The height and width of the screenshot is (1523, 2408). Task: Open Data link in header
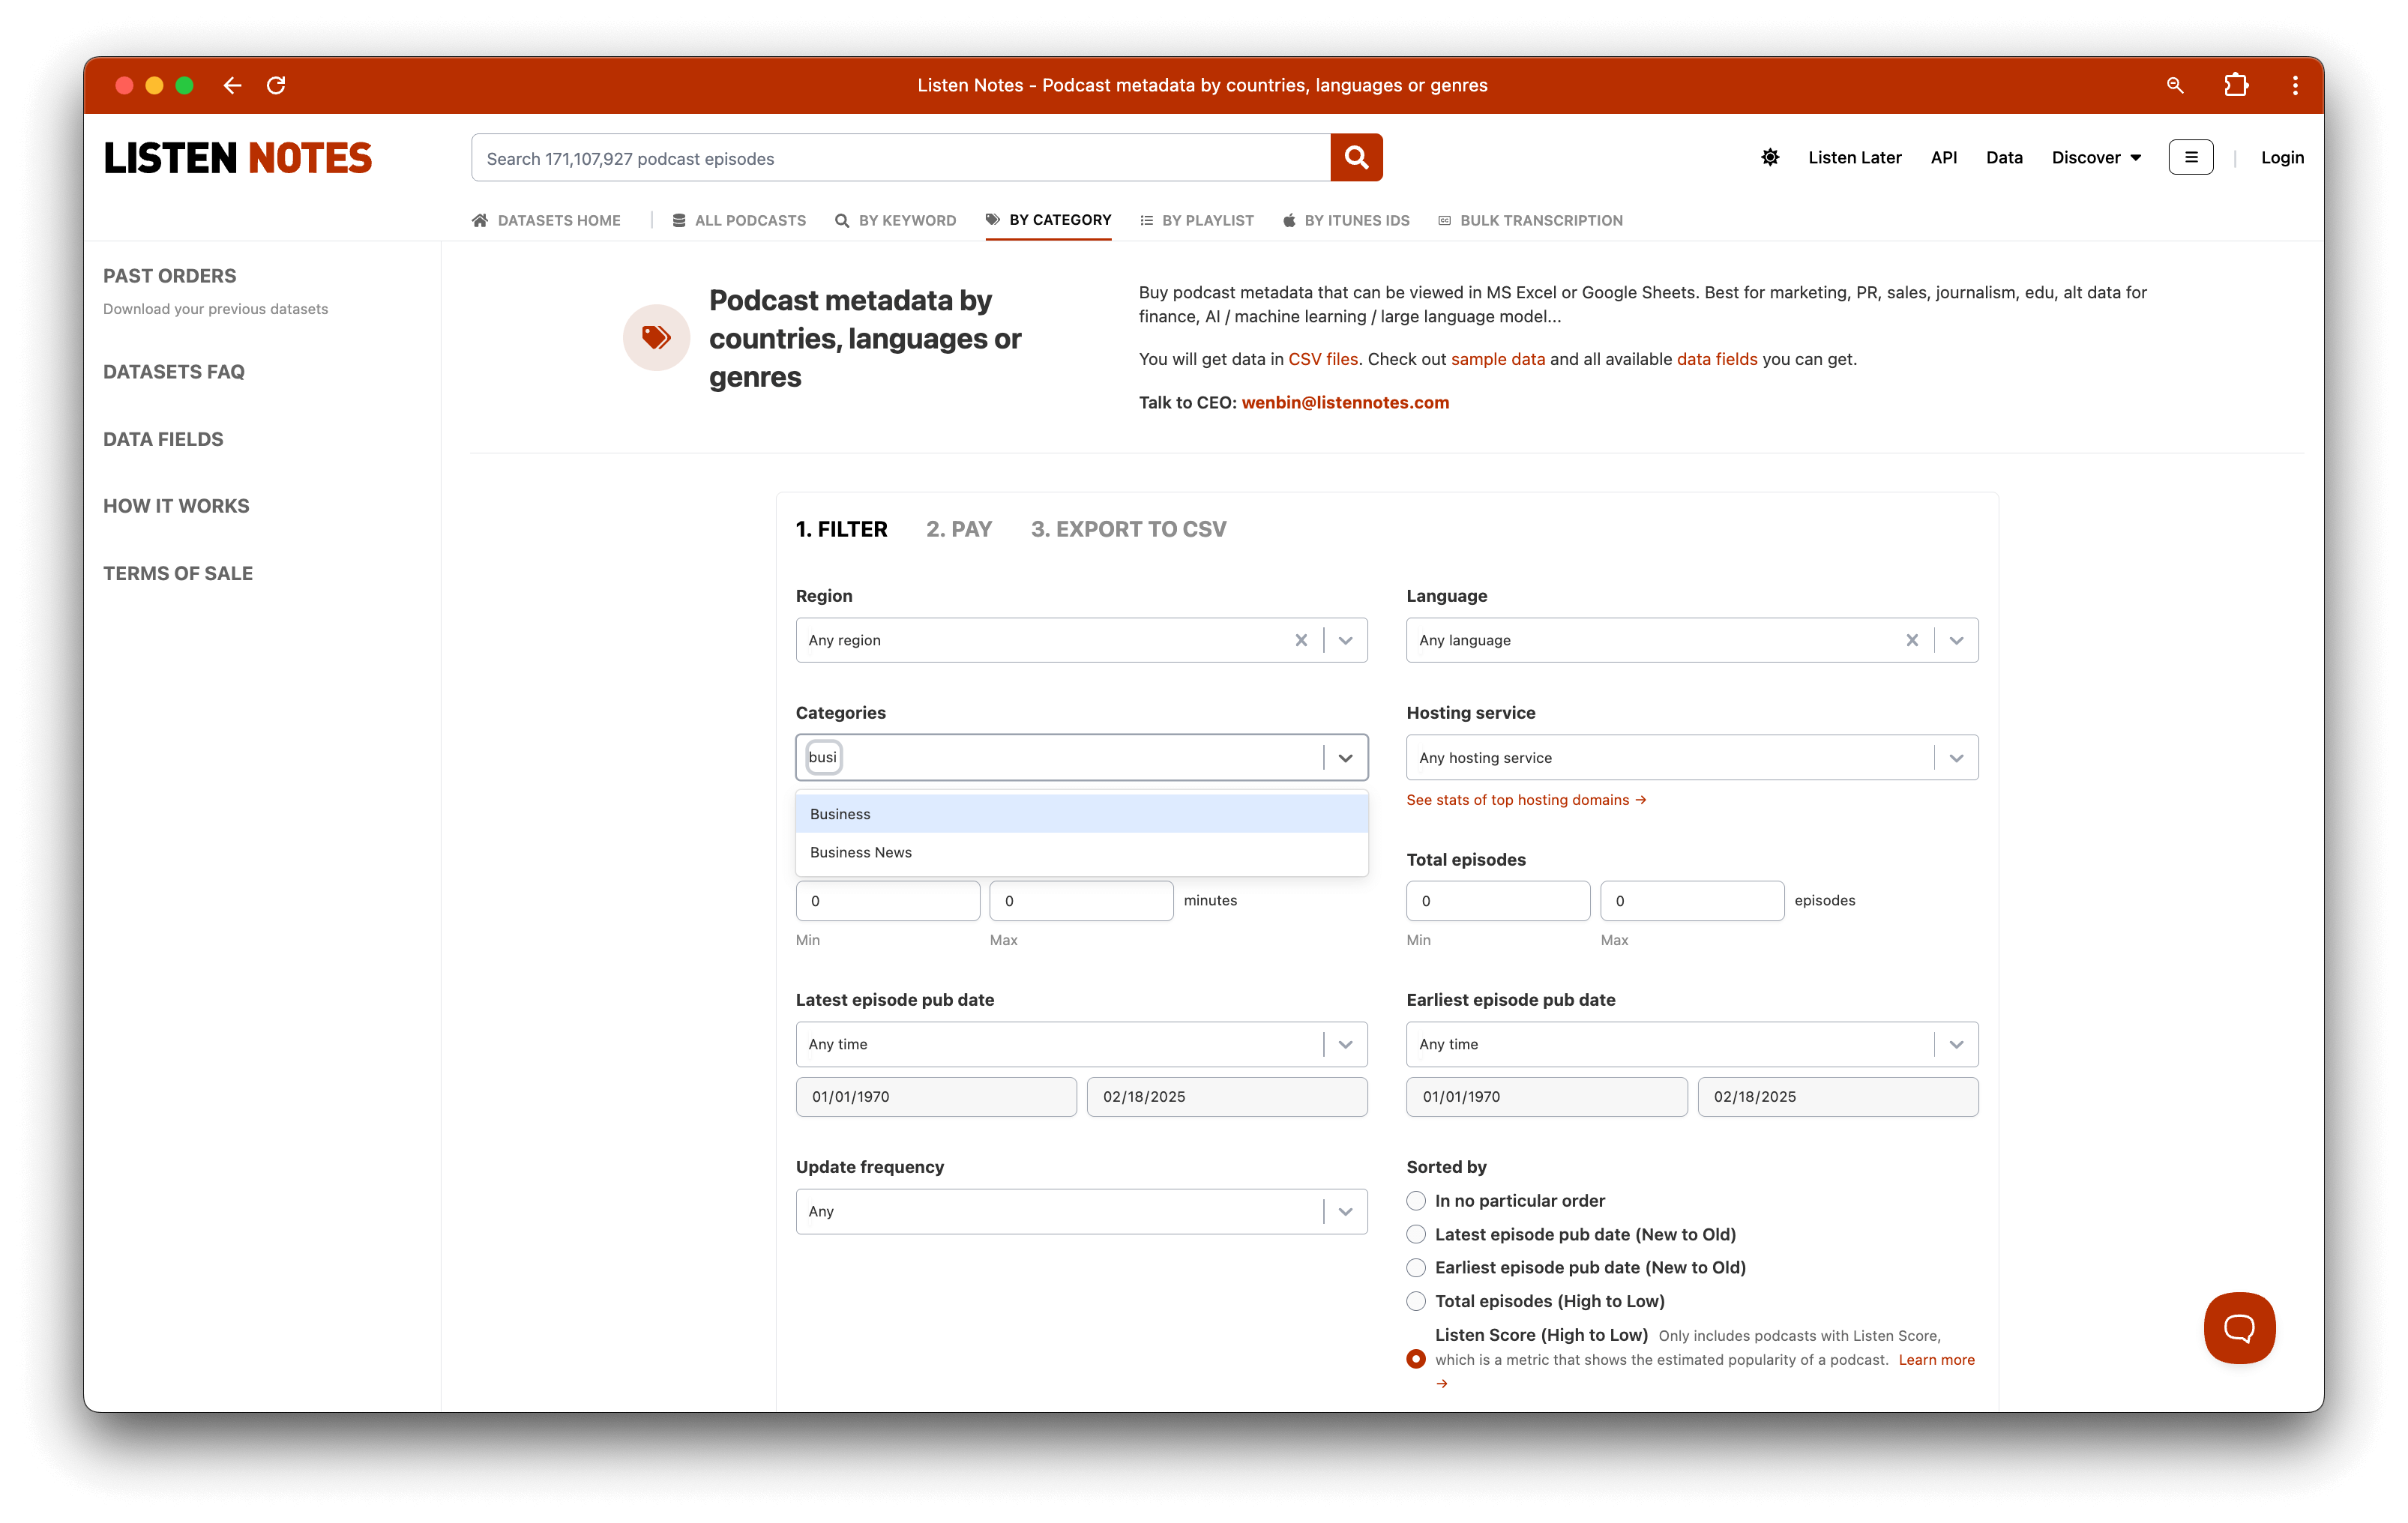click(x=2003, y=157)
